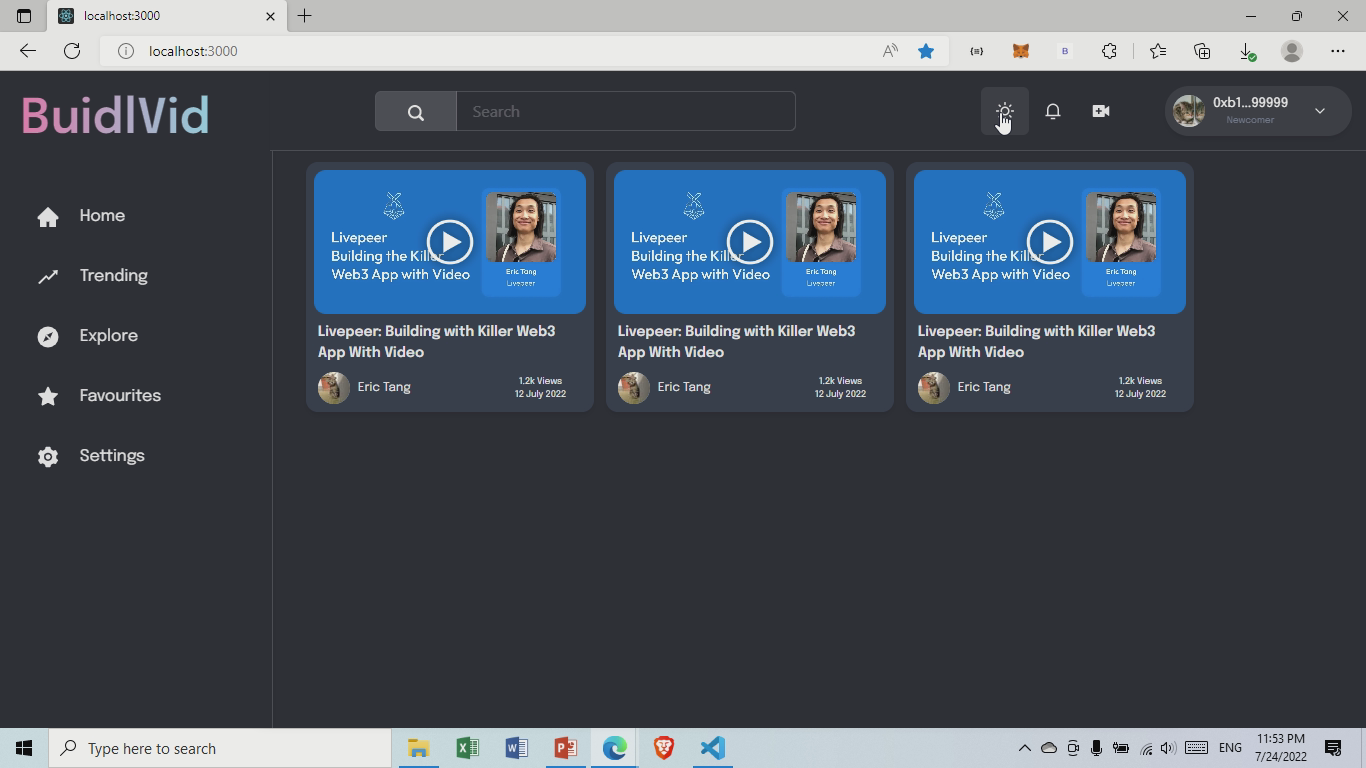Click the upload video camera icon

pyautogui.click(x=1101, y=111)
